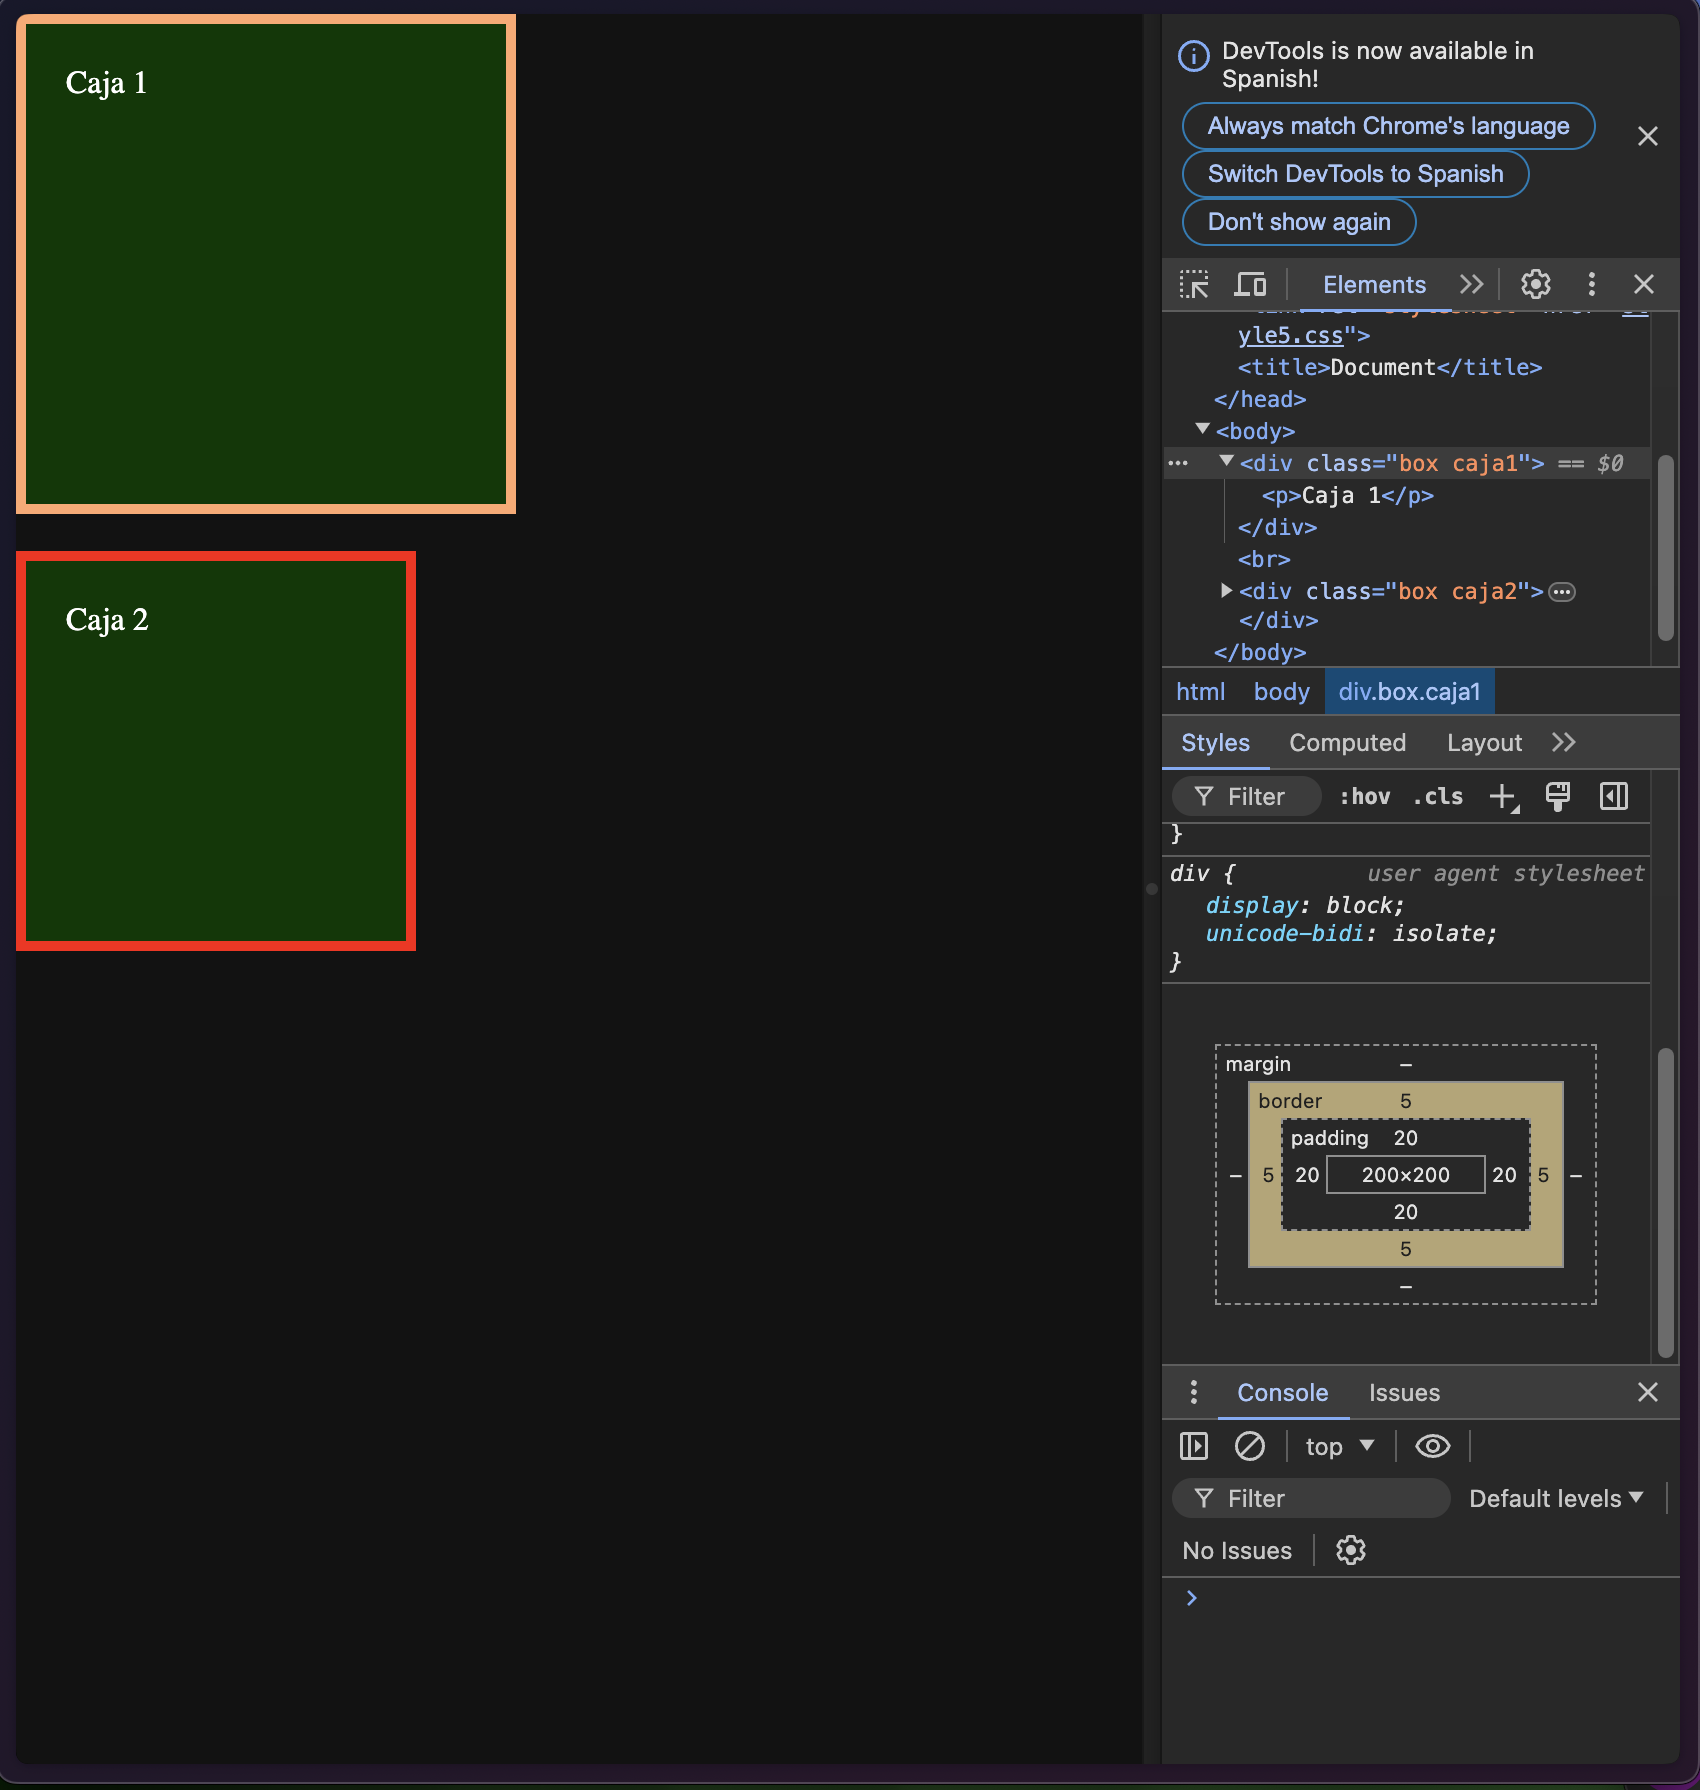The height and width of the screenshot is (1790, 1700).
Task: Close the DevTools panel
Action: (x=1644, y=285)
